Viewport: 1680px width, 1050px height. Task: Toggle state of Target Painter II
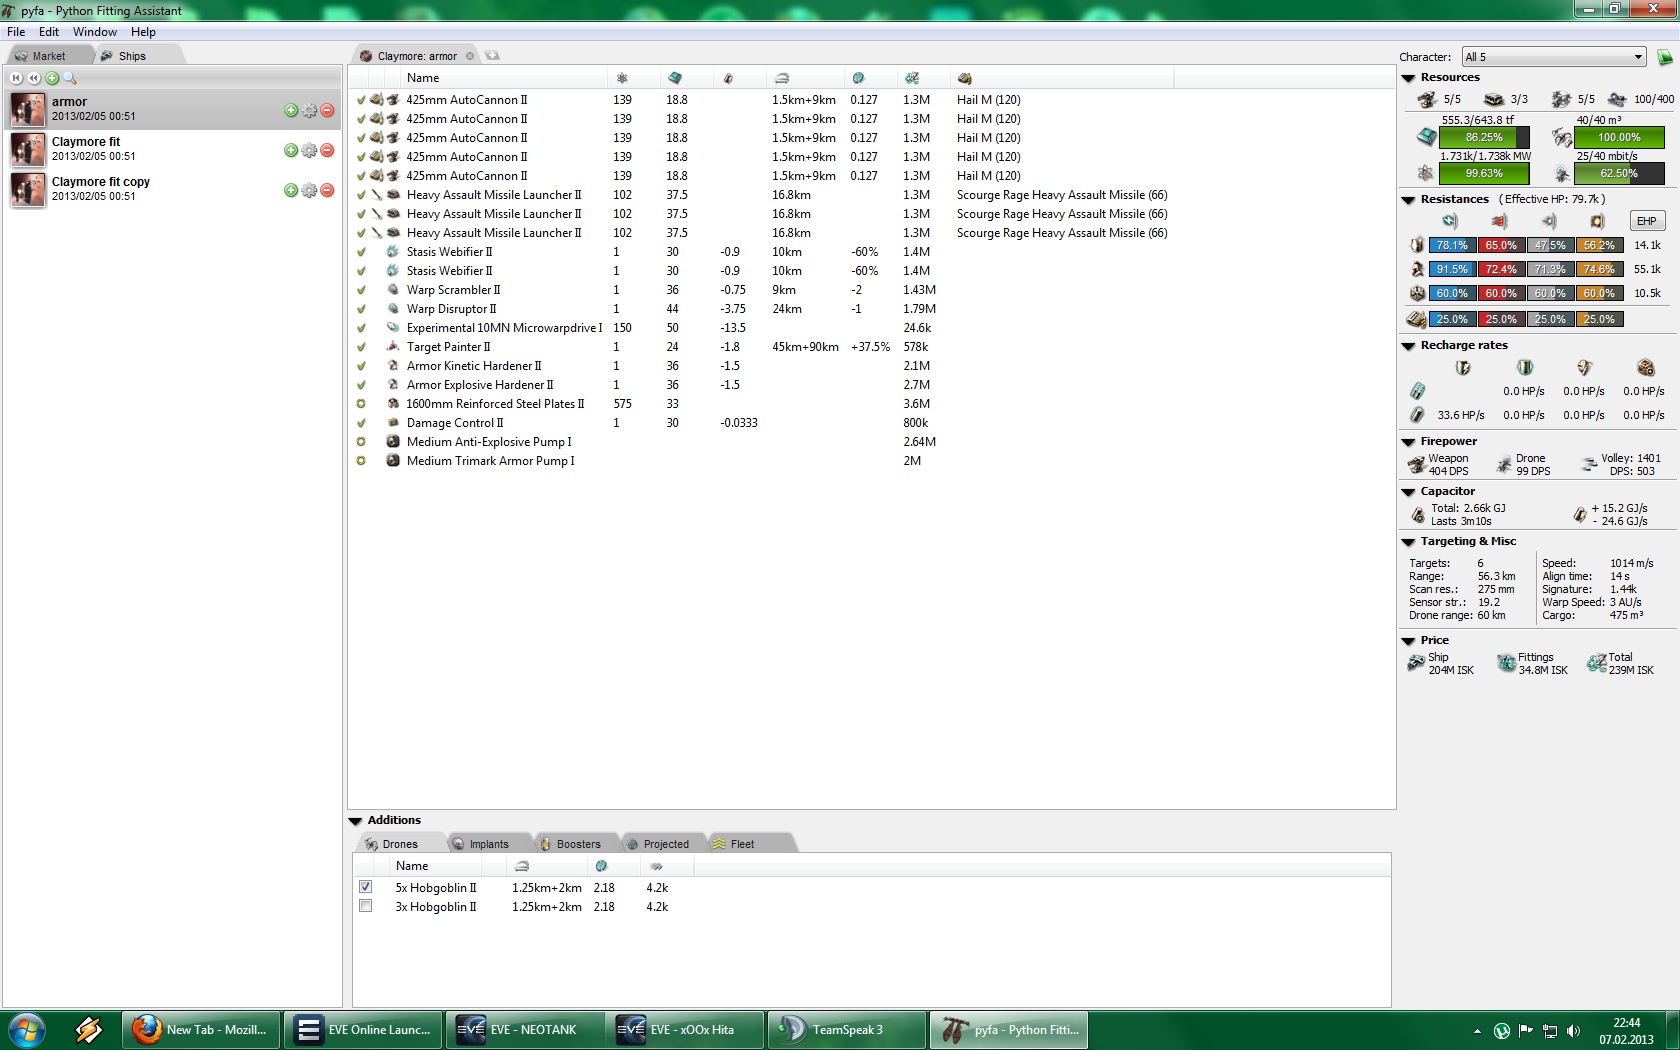(361, 347)
